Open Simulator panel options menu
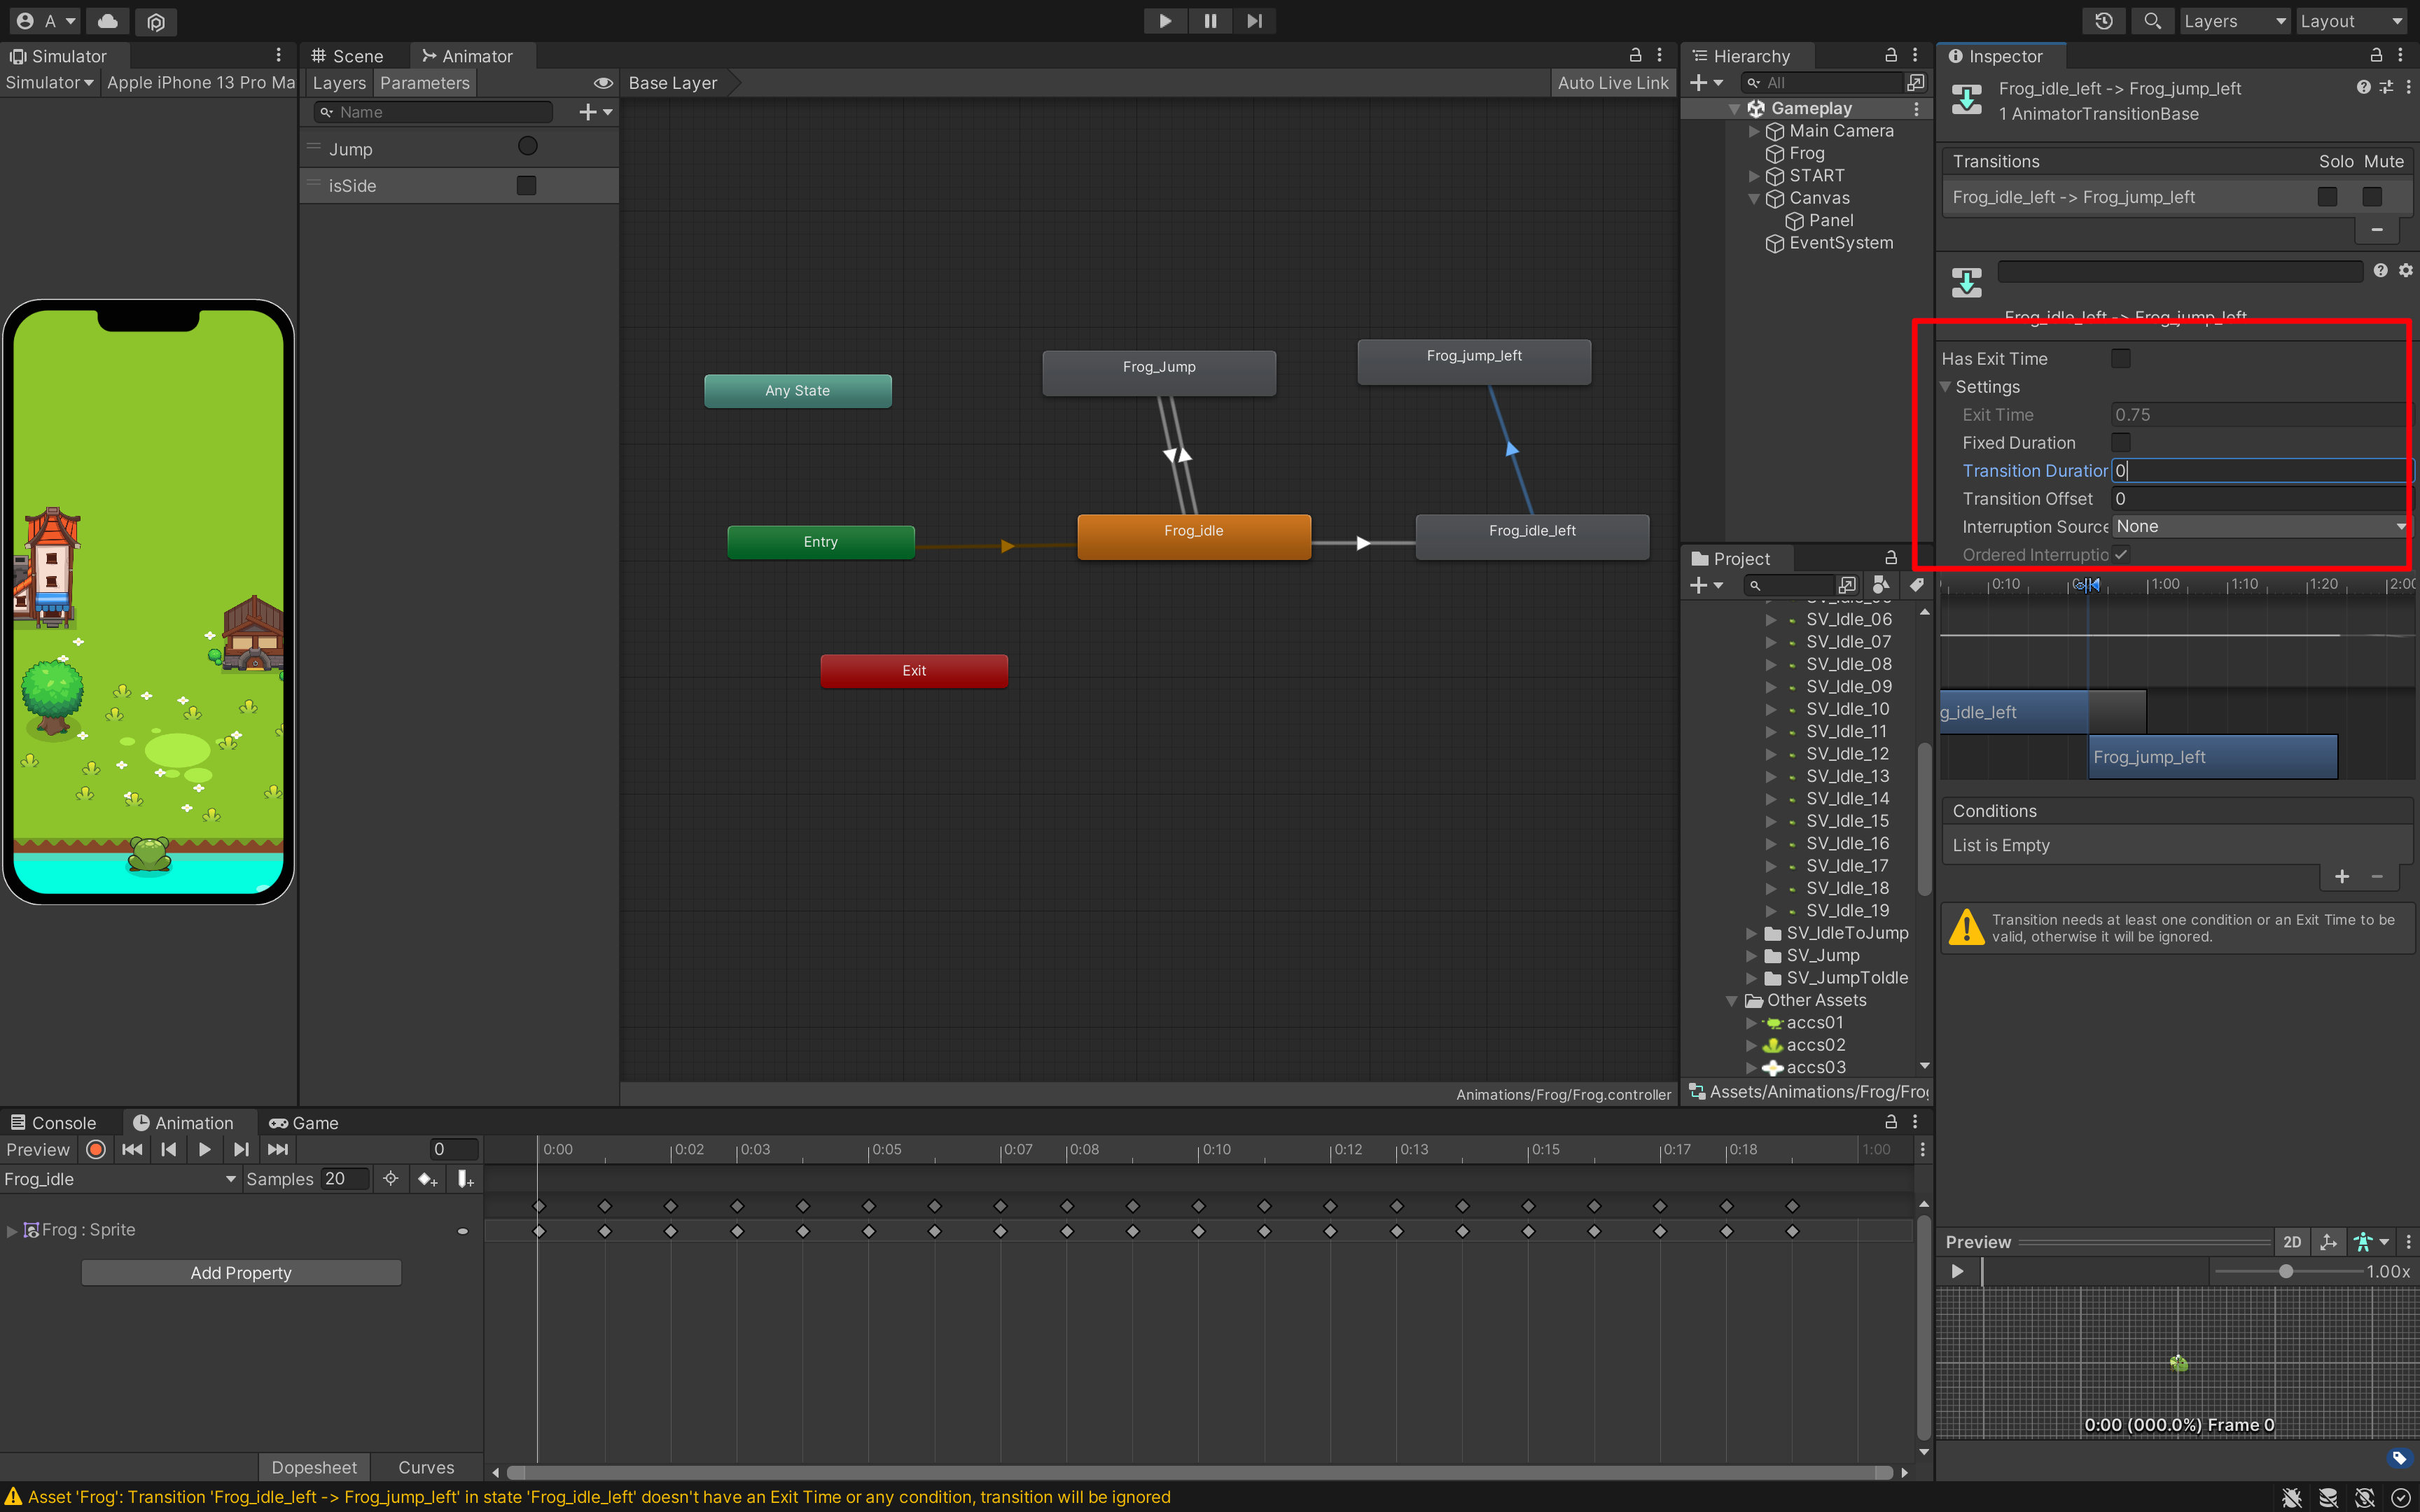The width and height of the screenshot is (2420, 1512). (278, 56)
